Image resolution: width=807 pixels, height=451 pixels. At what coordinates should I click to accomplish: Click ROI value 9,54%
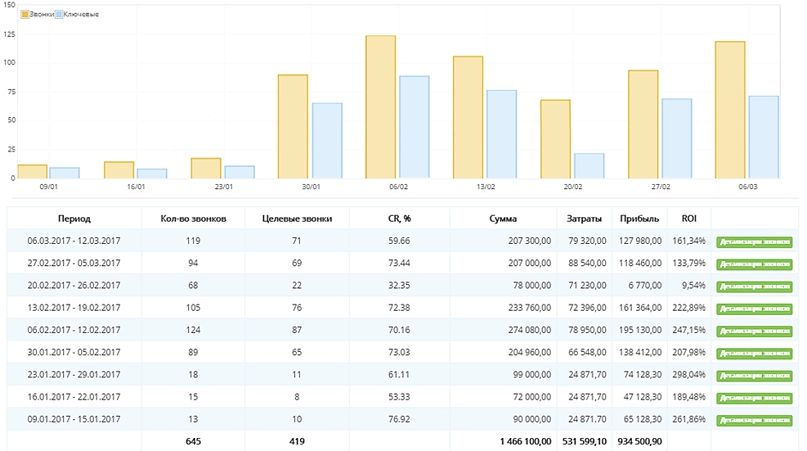(x=694, y=285)
